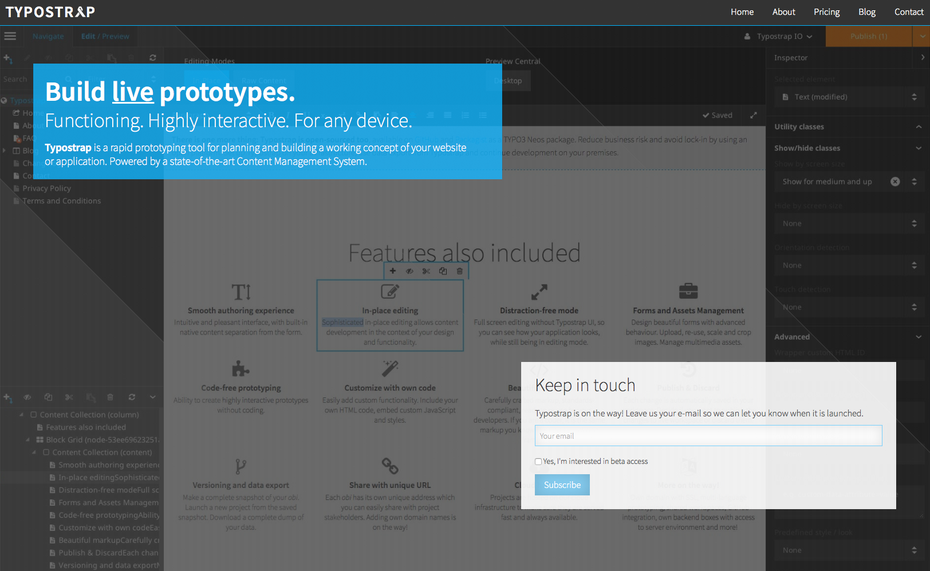Image resolution: width=930 pixels, height=571 pixels.
Task: Open the About menu item
Action: pos(784,12)
